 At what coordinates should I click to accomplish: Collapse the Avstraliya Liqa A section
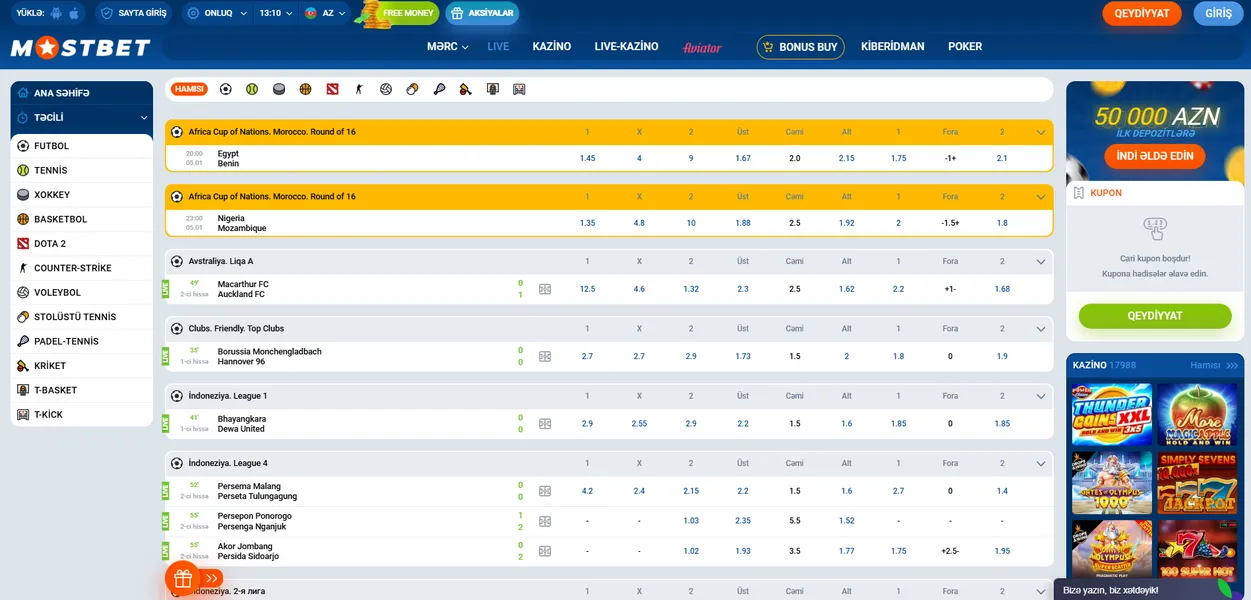pos(1041,262)
